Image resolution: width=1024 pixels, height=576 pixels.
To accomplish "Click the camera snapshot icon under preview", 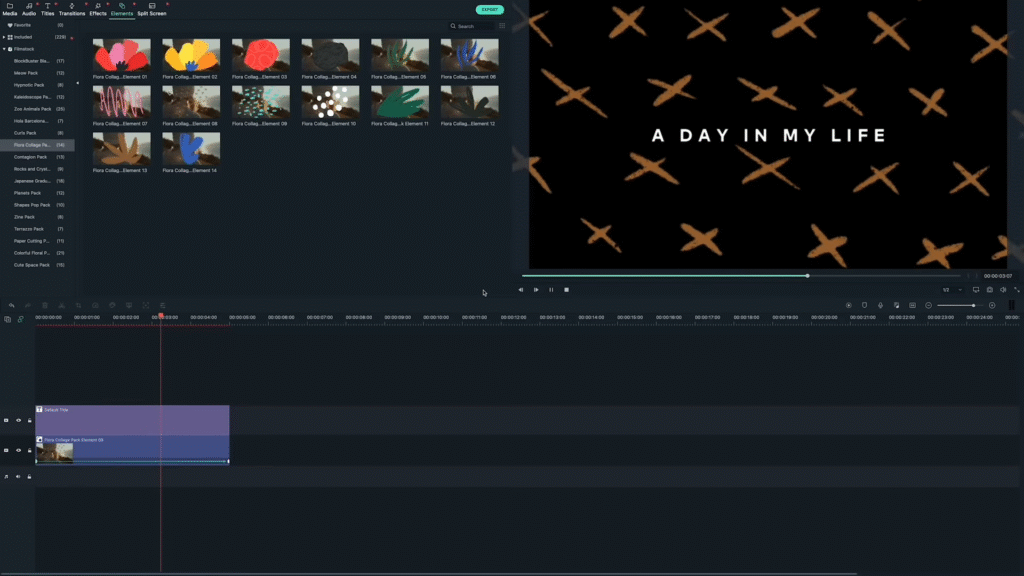I will click(x=989, y=290).
